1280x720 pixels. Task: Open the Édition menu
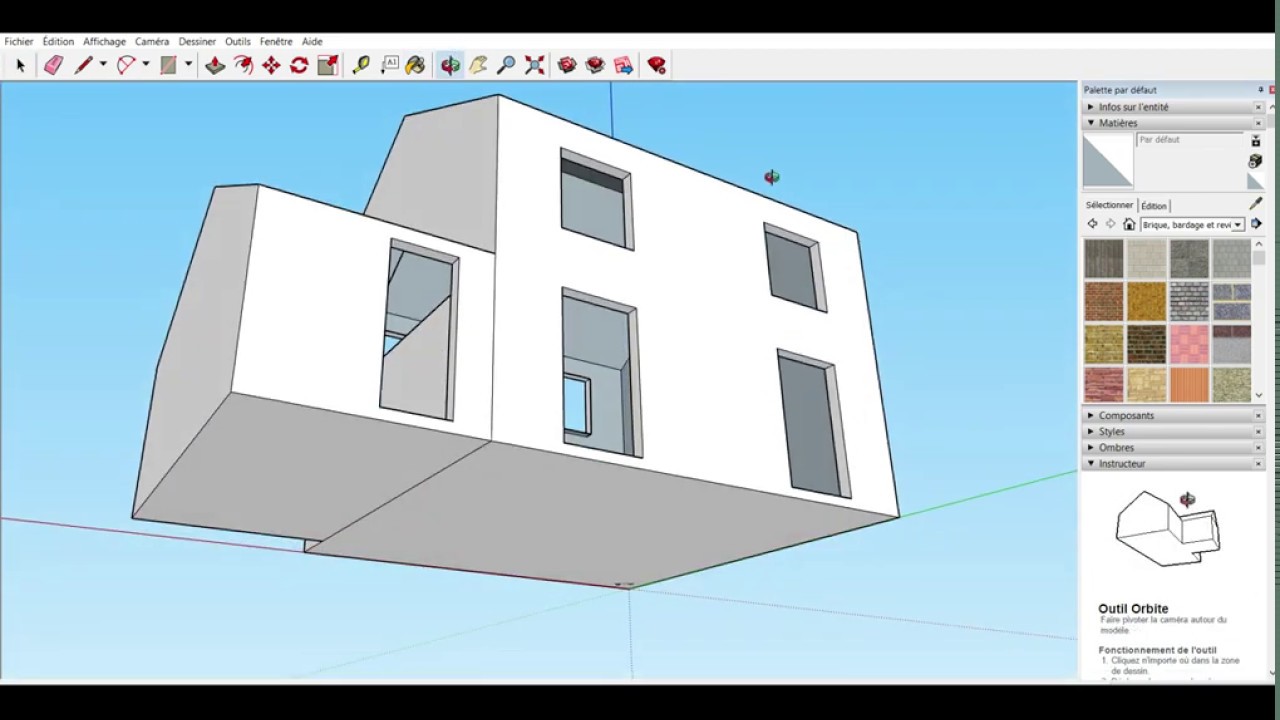(58, 42)
